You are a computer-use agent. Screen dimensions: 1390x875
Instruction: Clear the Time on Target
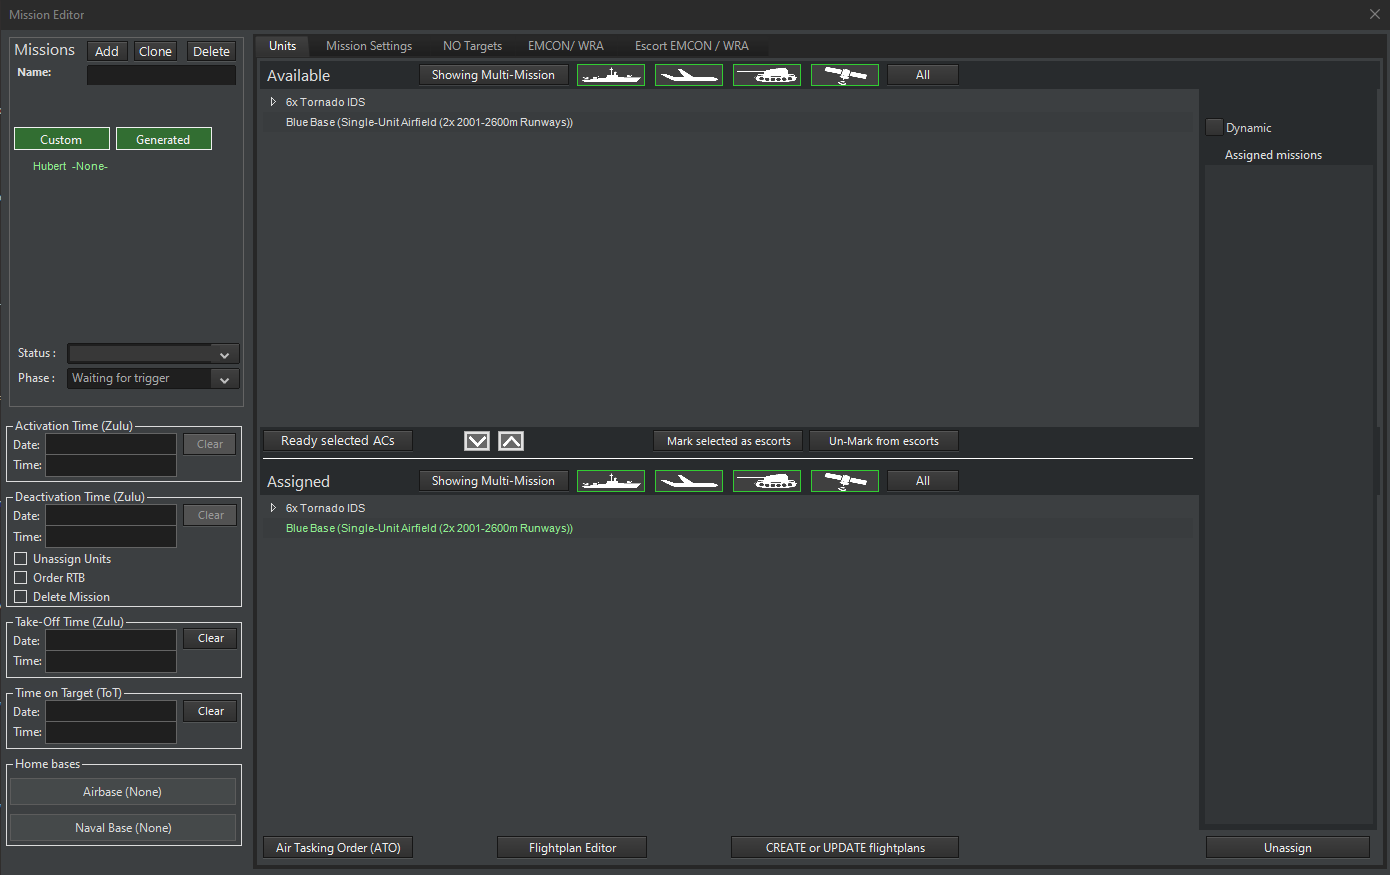coord(210,711)
